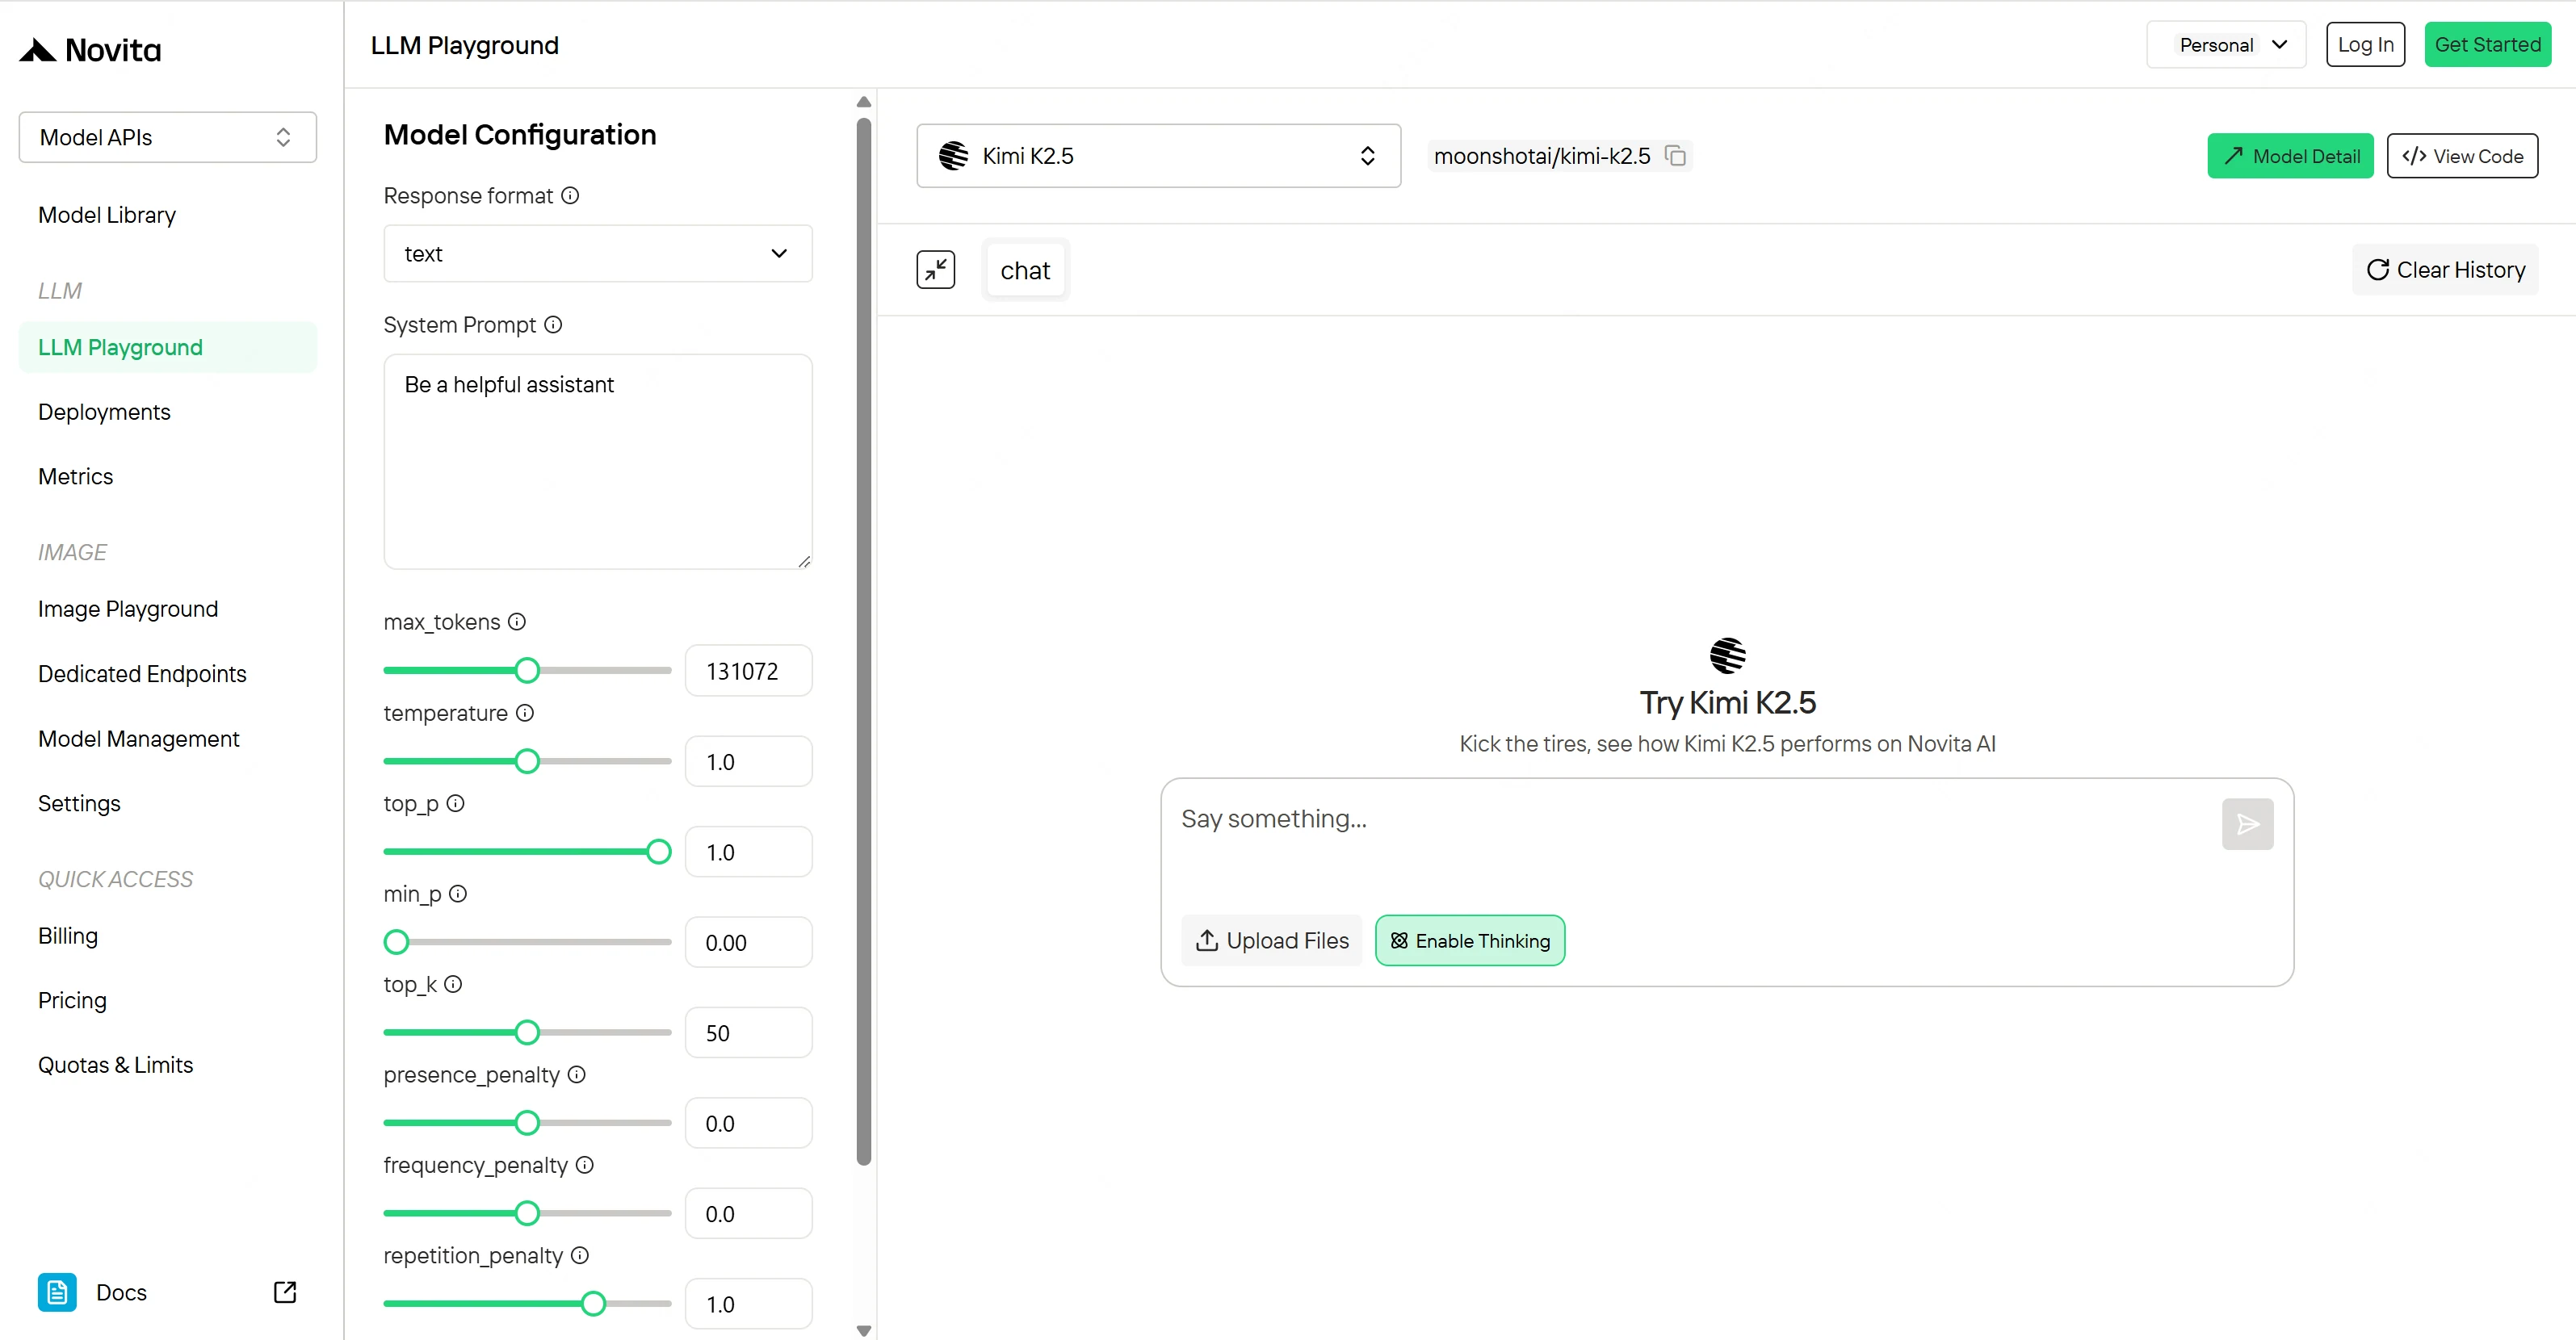Click the frequency_penalty info icon
The image size is (2576, 1340).
tap(585, 1165)
